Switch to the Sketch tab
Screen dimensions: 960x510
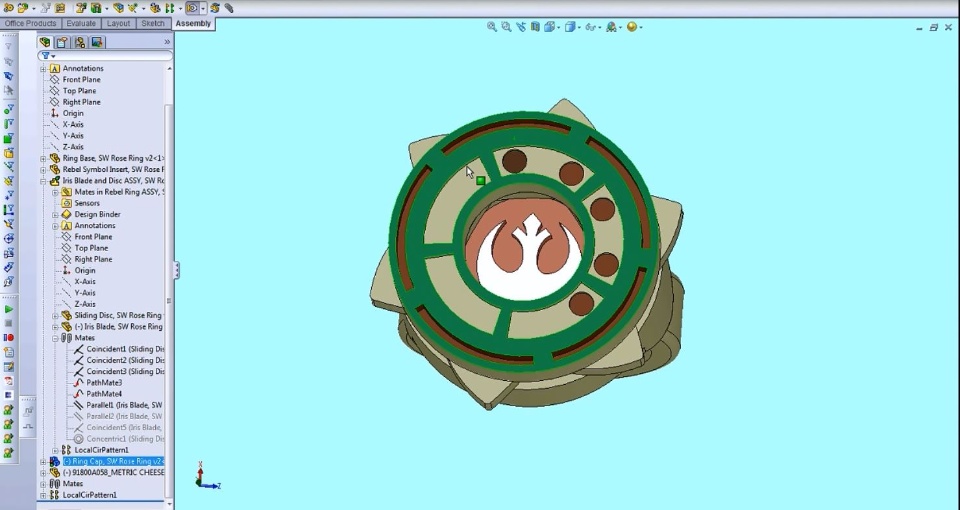(x=152, y=23)
